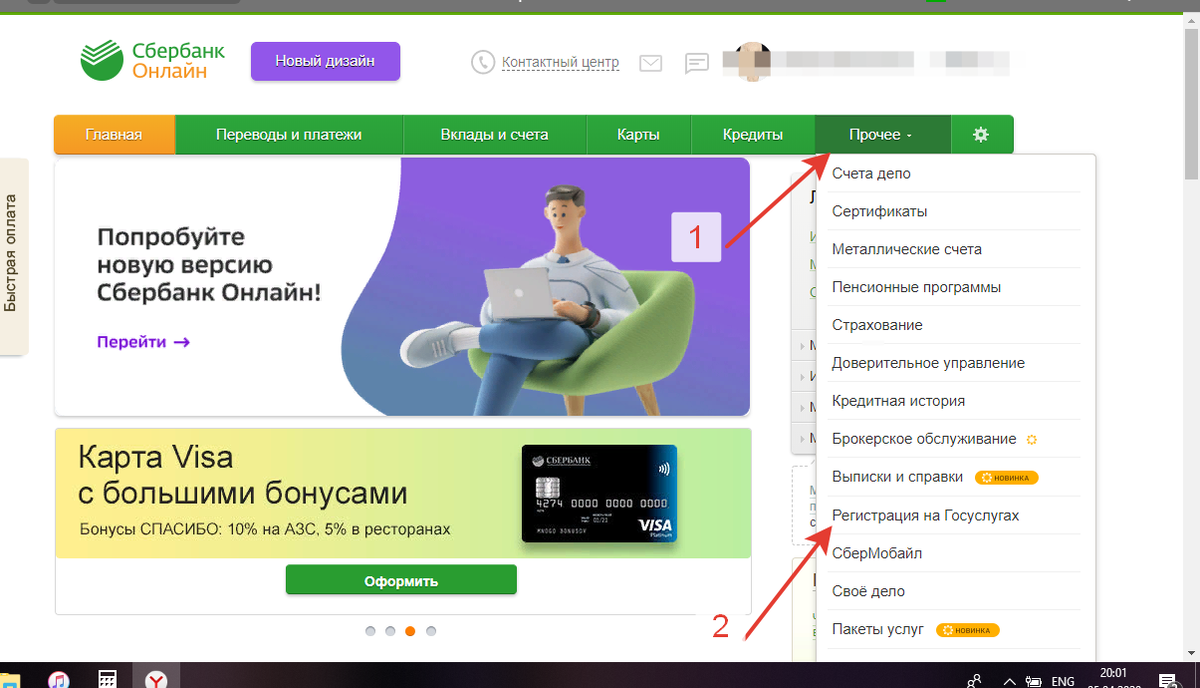Image resolution: width=1200 pixels, height=688 pixels.
Task: Open Переводы и платежи tab
Action: coord(289,134)
